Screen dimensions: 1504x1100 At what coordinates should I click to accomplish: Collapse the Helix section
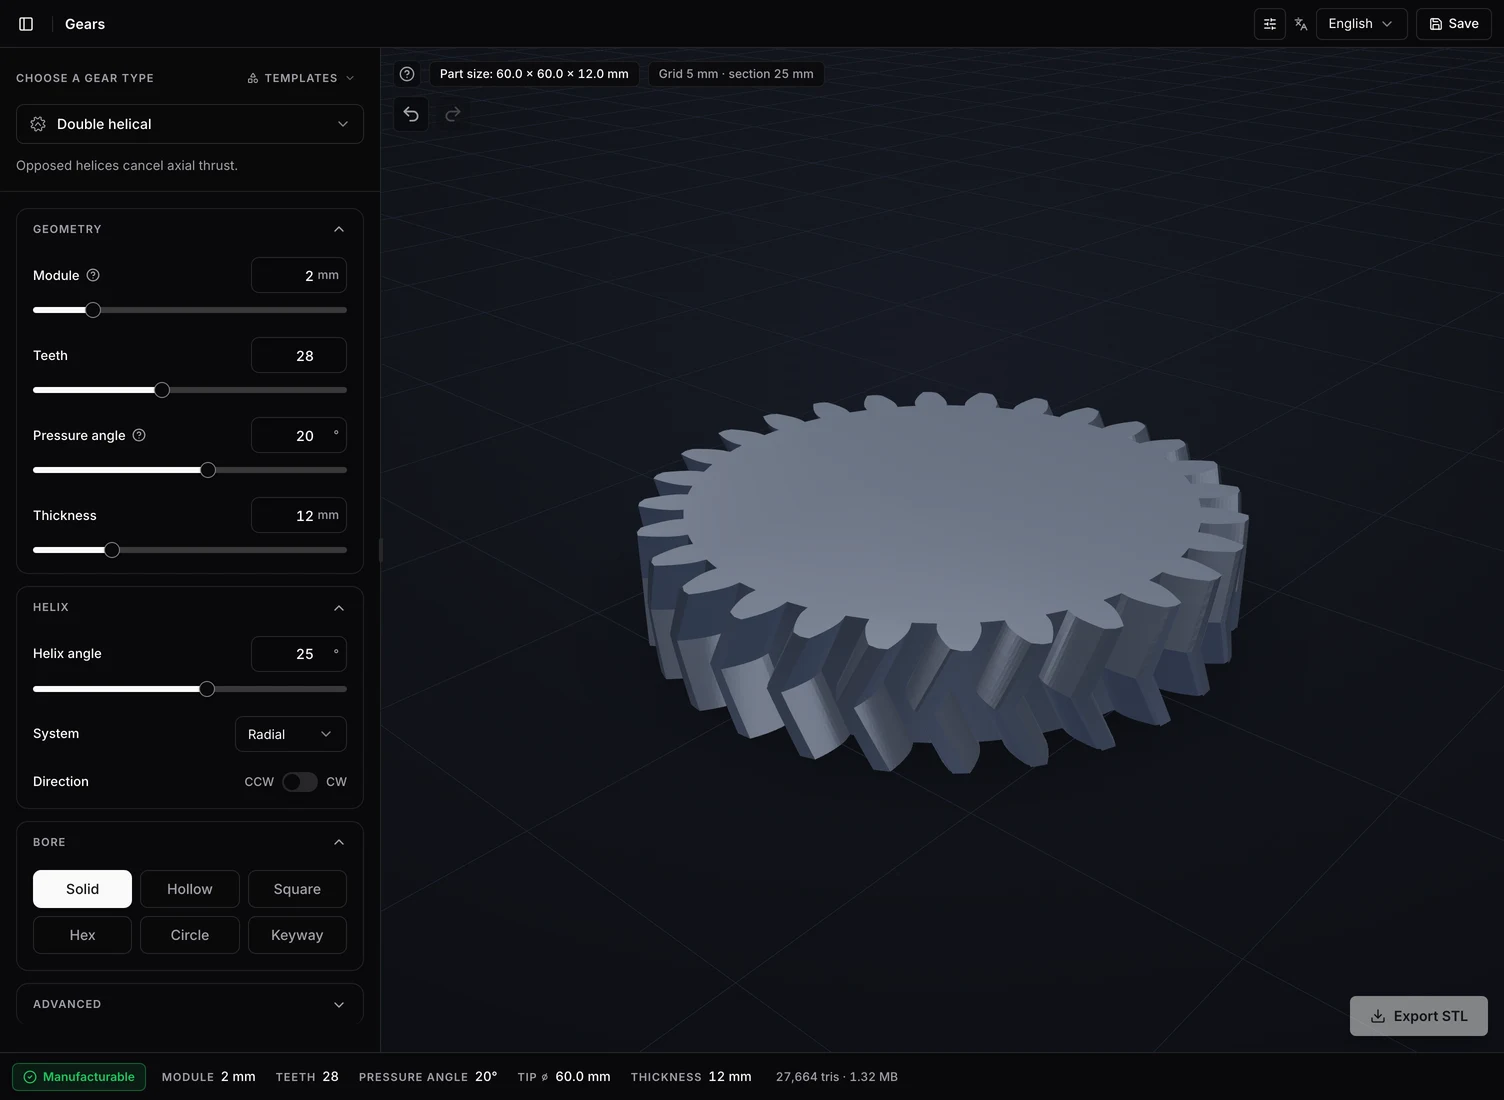(339, 607)
